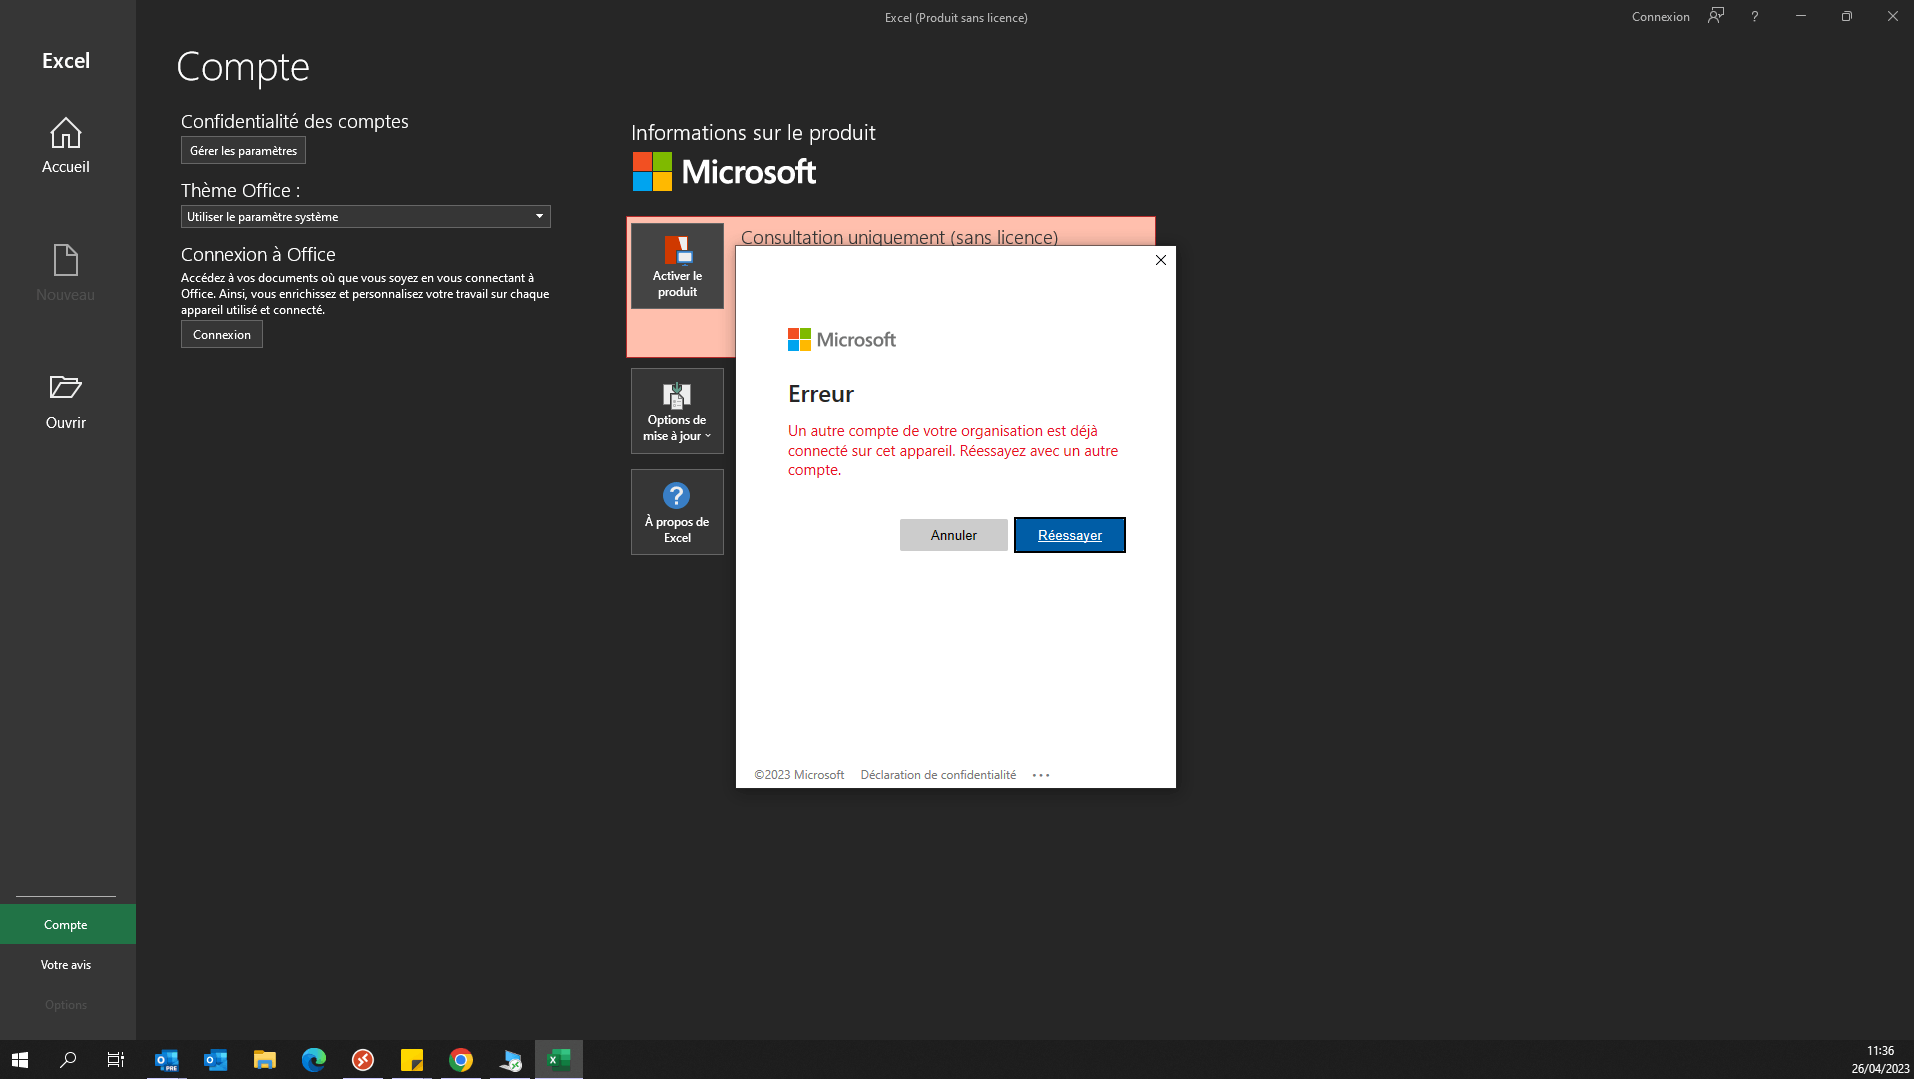This screenshot has width=1914, height=1079.
Task: Minimize the Excel window
Action: [x=1801, y=16]
